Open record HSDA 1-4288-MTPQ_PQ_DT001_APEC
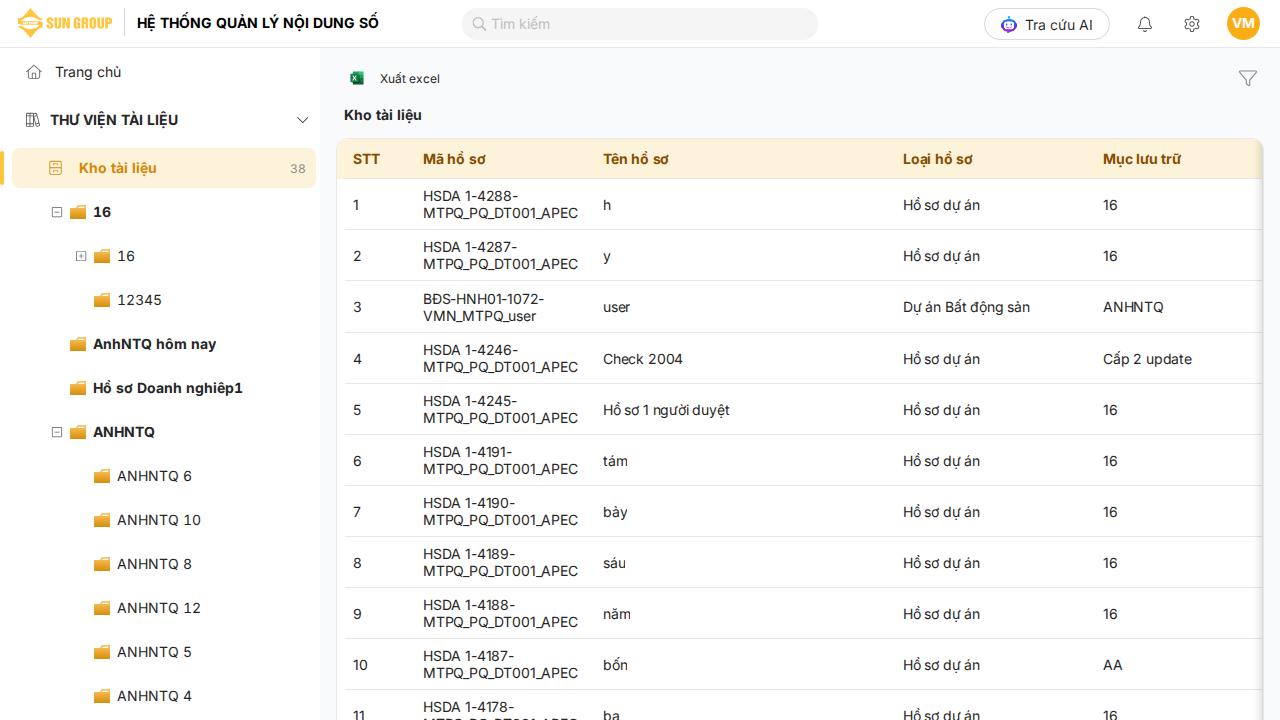 click(x=500, y=205)
